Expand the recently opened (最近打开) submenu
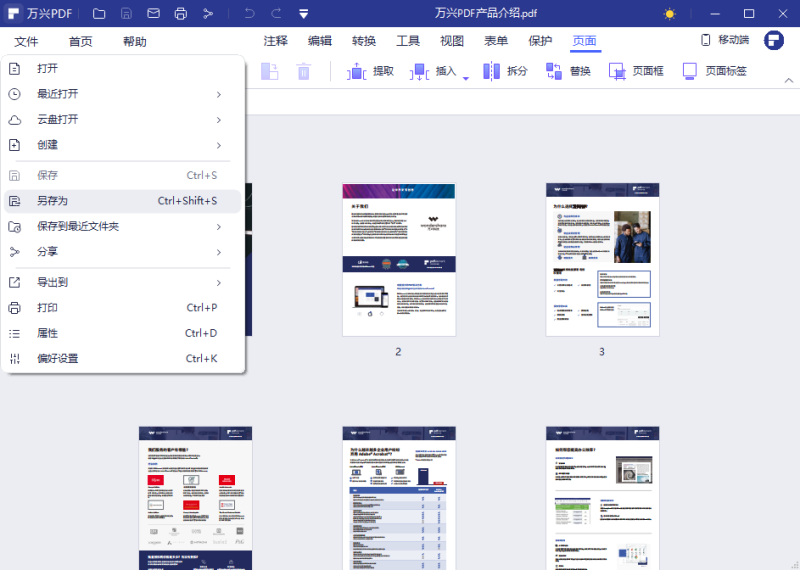The height and width of the screenshot is (570, 800). tap(218, 94)
